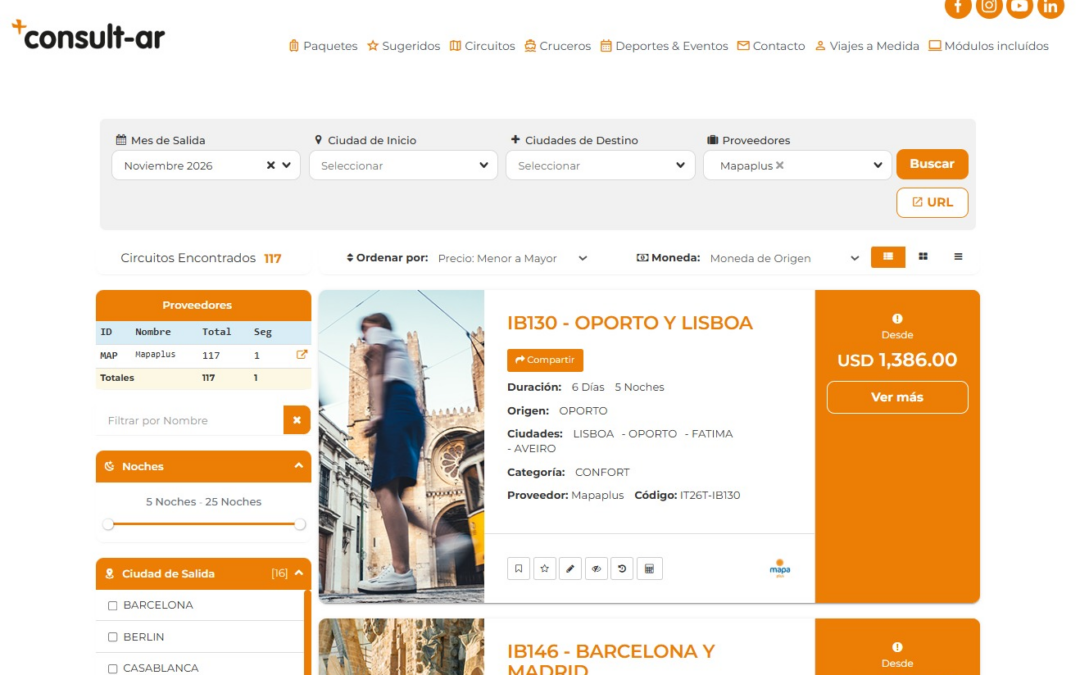
Task: Open the Paquetes menu item
Action: (x=322, y=46)
